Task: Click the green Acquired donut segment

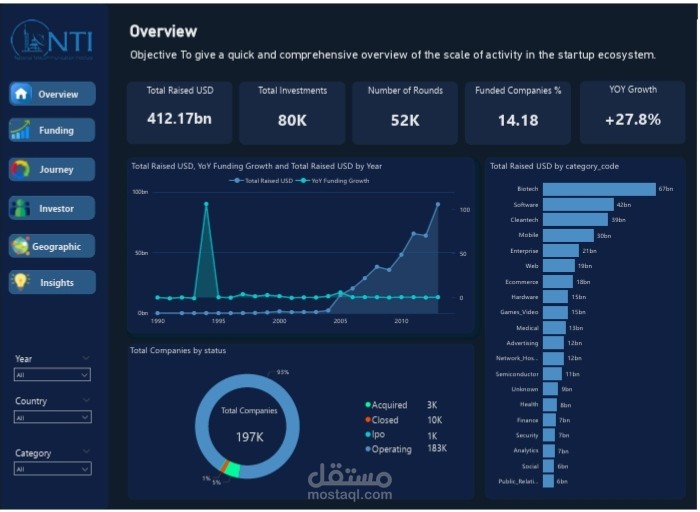Action: (232, 470)
